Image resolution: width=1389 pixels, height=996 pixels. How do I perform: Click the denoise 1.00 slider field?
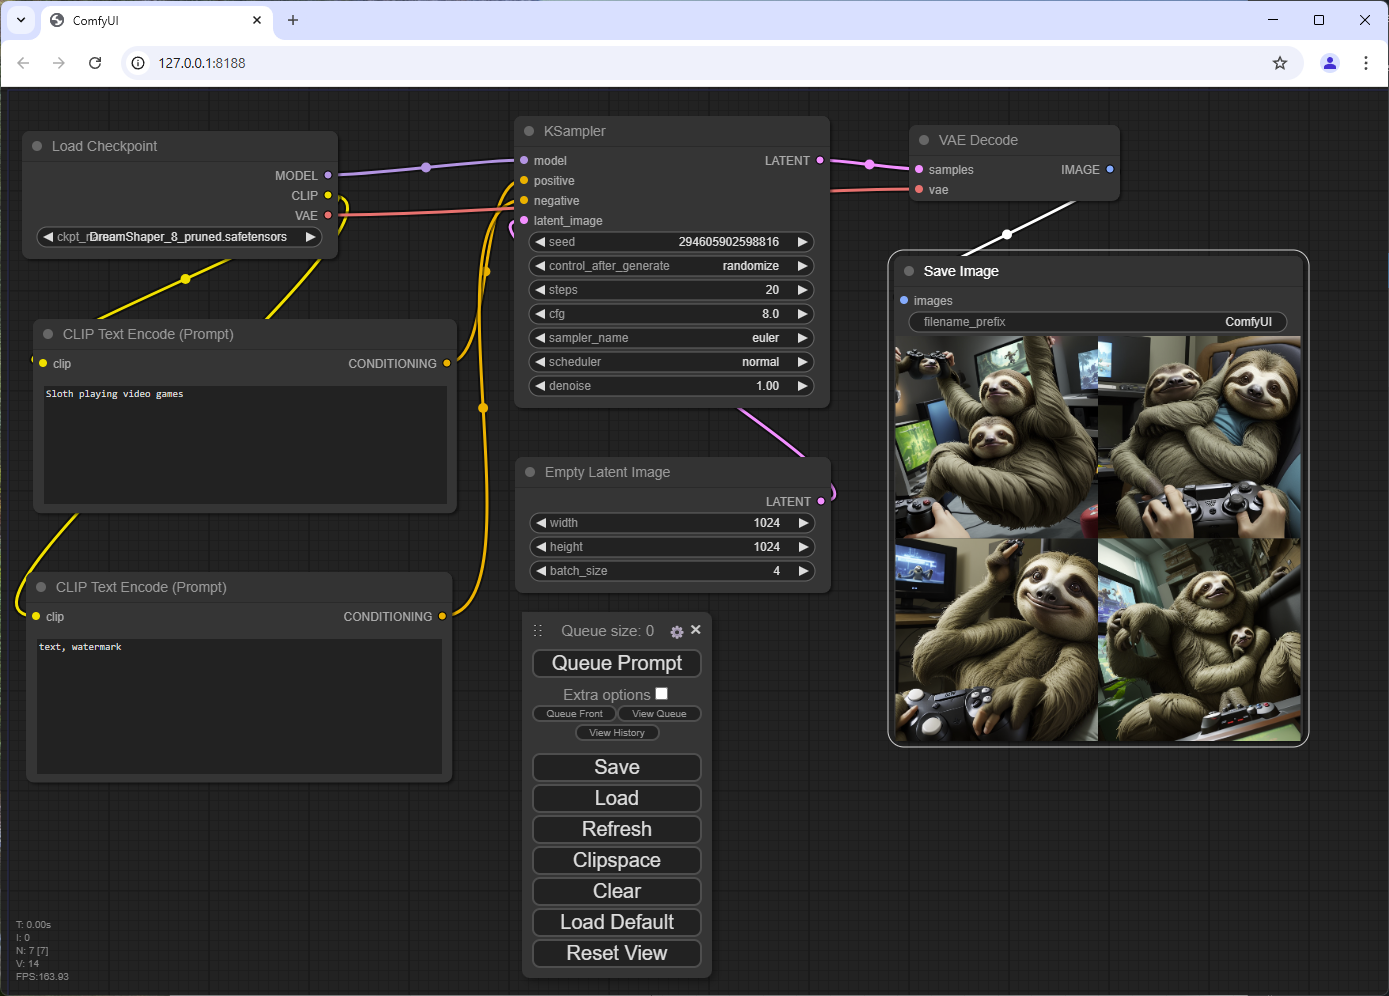point(671,386)
